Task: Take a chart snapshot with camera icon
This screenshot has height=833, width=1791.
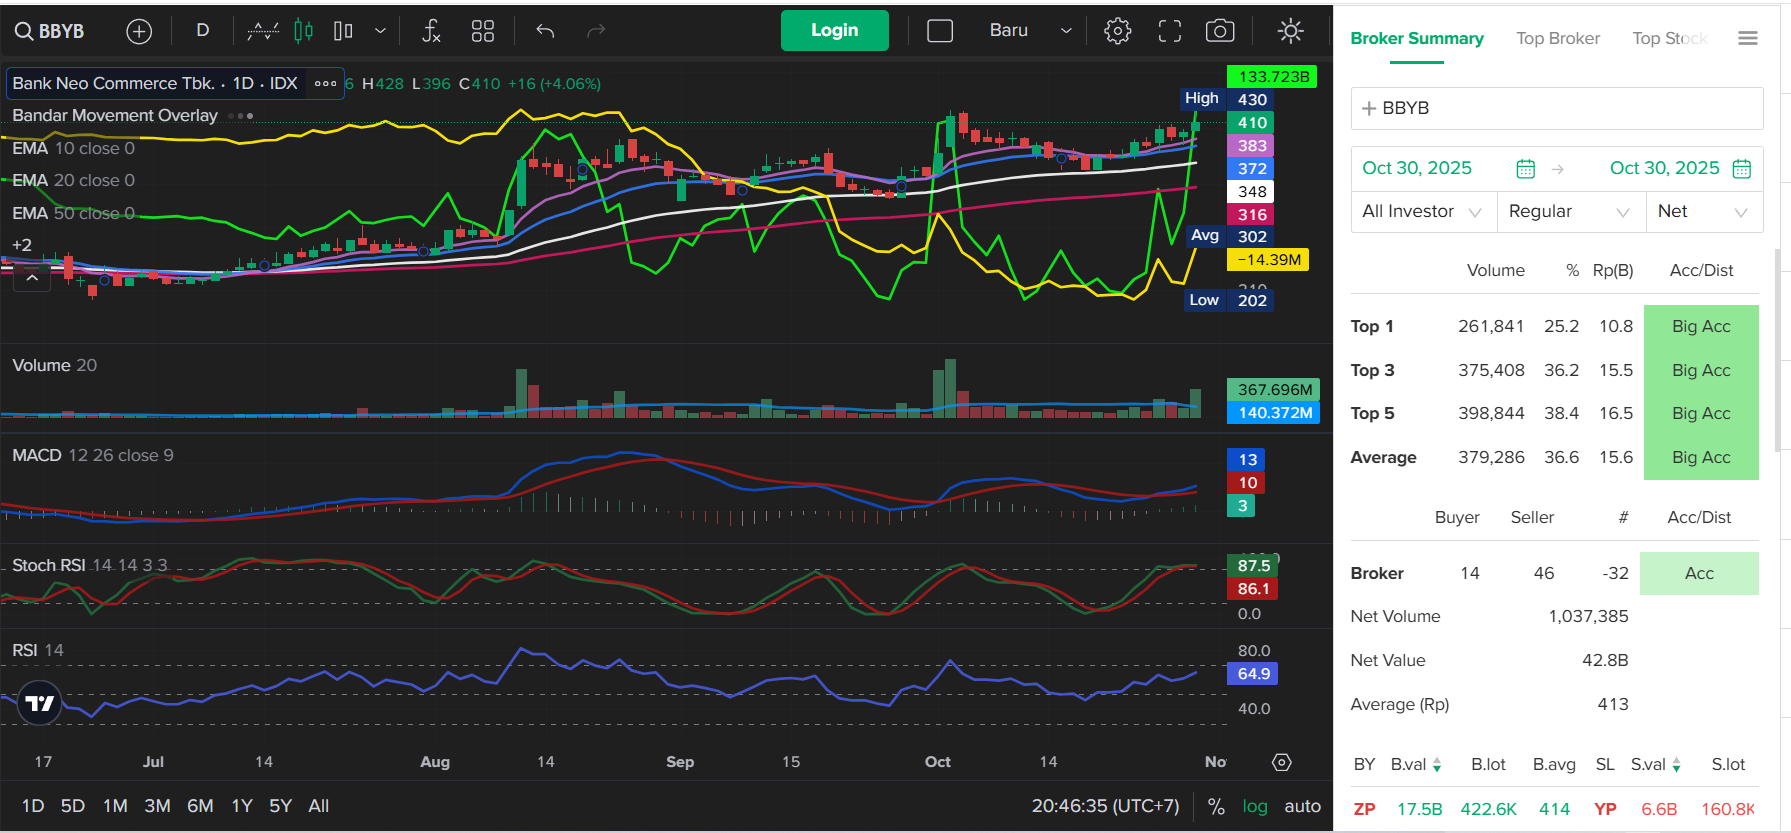Action: pyautogui.click(x=1219, y=31)
